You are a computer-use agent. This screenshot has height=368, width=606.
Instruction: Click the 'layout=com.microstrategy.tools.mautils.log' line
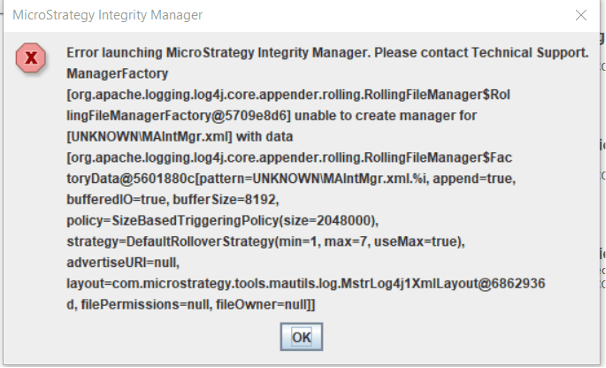pos(306,283)
